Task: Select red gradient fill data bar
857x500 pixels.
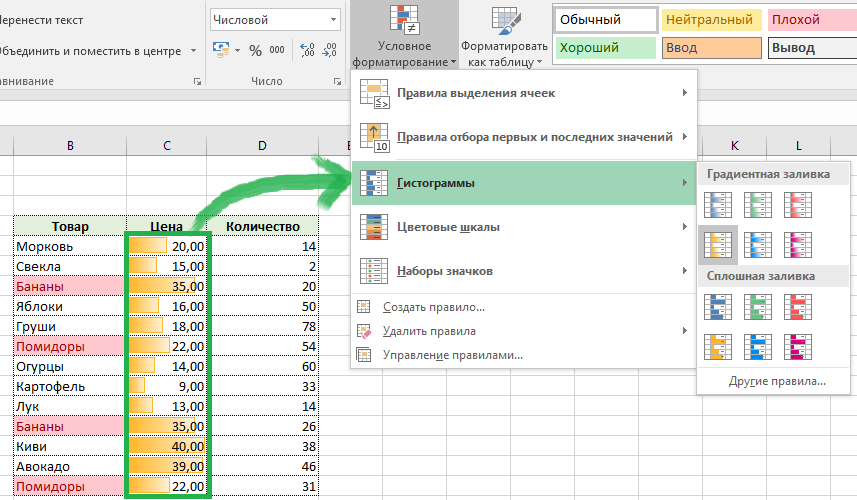Action: click(797, 205)
